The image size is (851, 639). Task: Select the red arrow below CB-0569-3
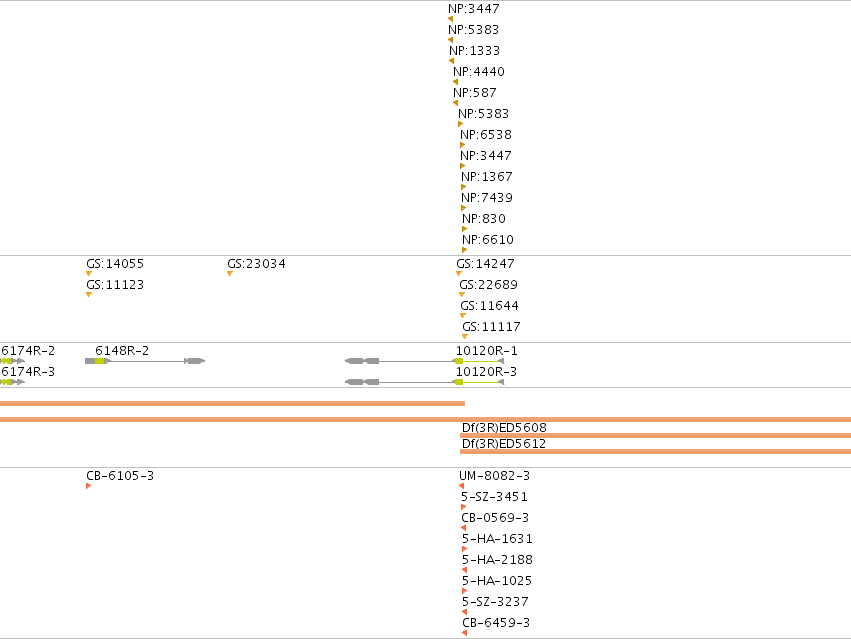[463, 528]
